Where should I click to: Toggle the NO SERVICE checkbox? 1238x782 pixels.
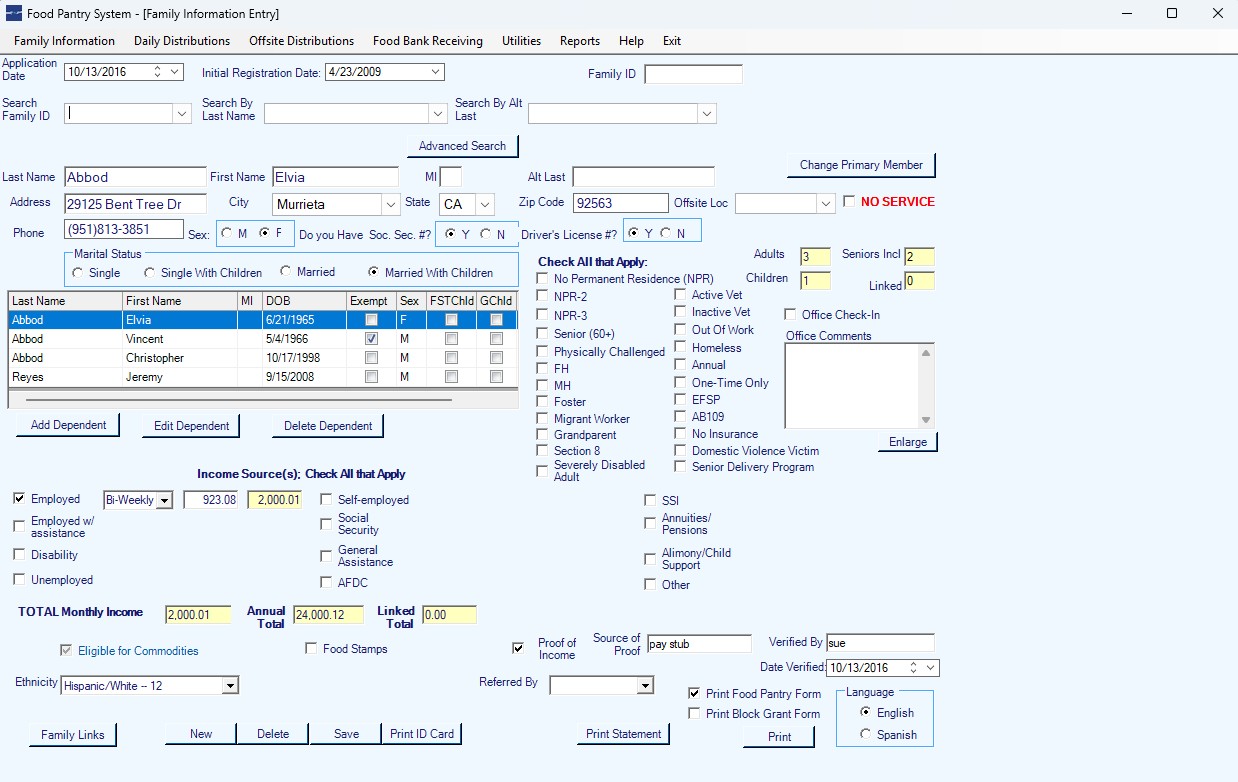tap(849, 202)
